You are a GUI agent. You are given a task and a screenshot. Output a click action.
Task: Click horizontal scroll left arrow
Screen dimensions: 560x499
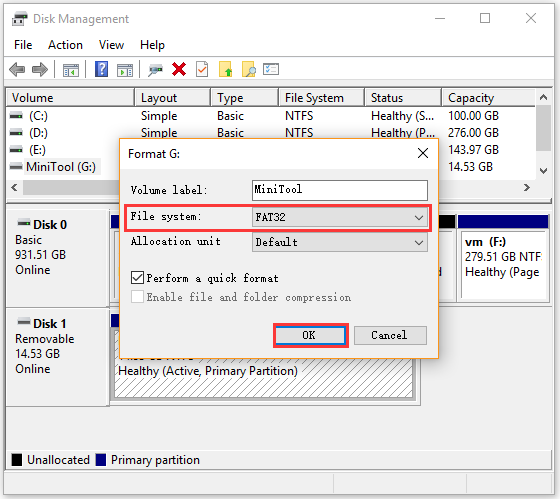click(x=15, y=187)
